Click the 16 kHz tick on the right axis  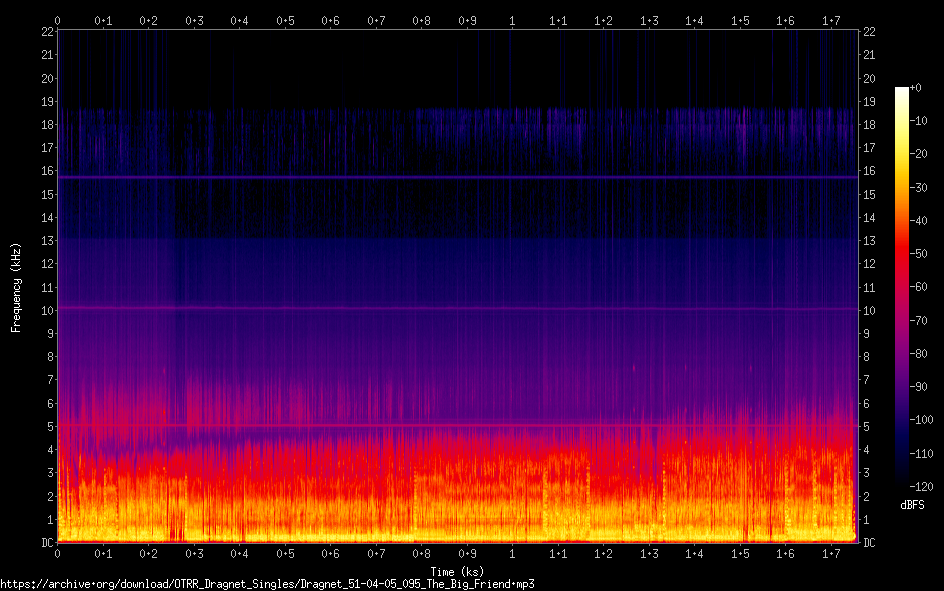click(869, 172)
